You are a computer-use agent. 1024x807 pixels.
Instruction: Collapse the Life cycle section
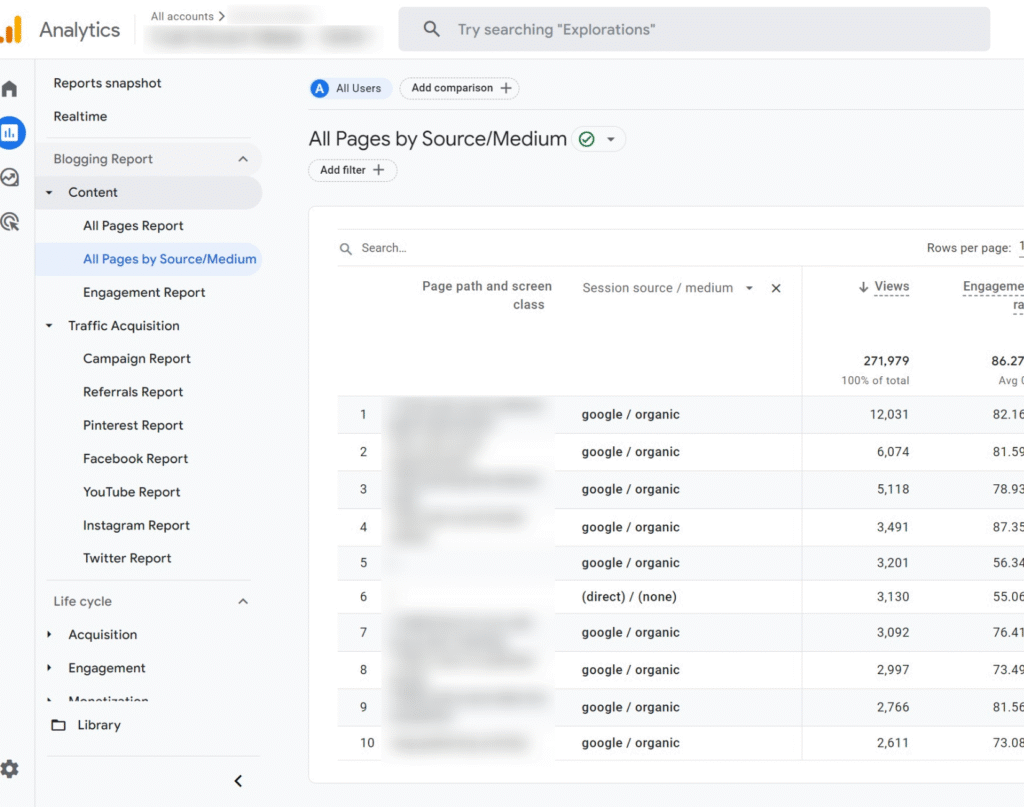click(x=243, y=601)
